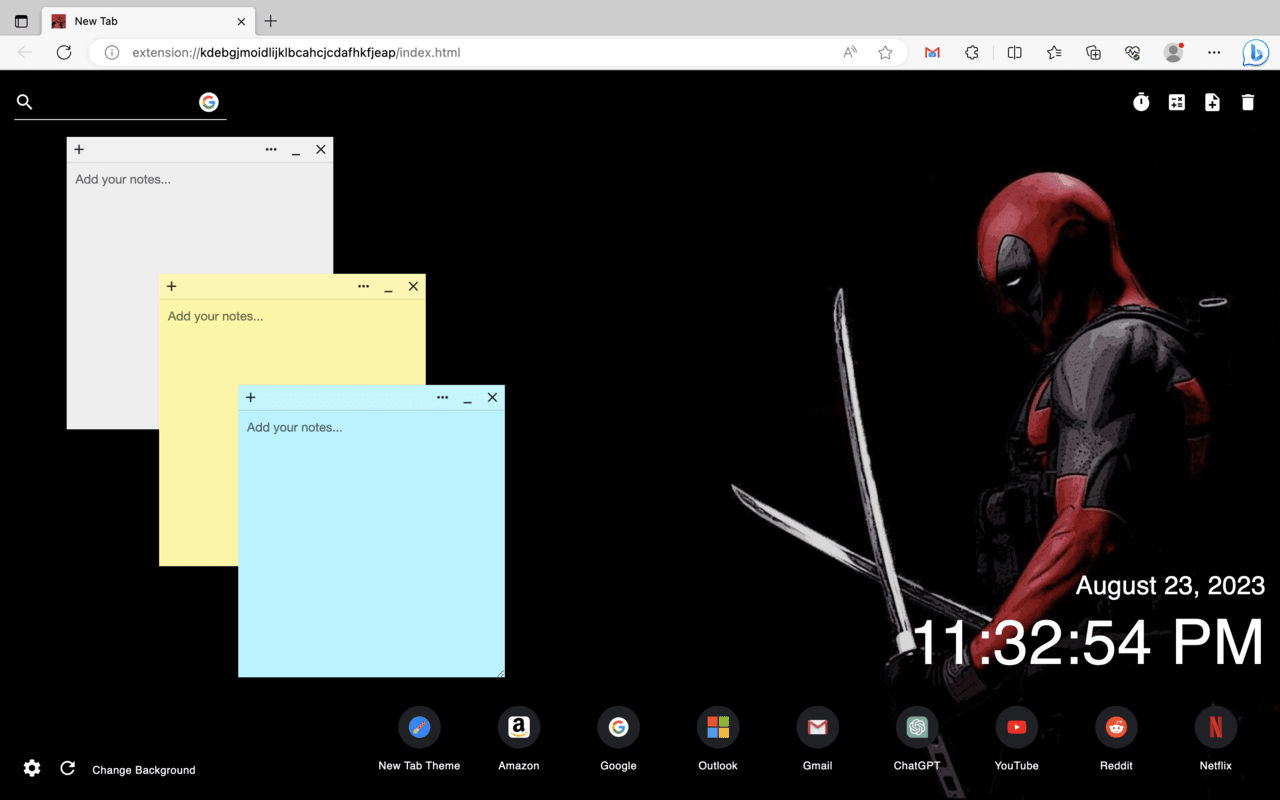Viewport: 1280px width, 800px height.
Task: Open the timer tool icon
Action: [x=1141, y=102]
